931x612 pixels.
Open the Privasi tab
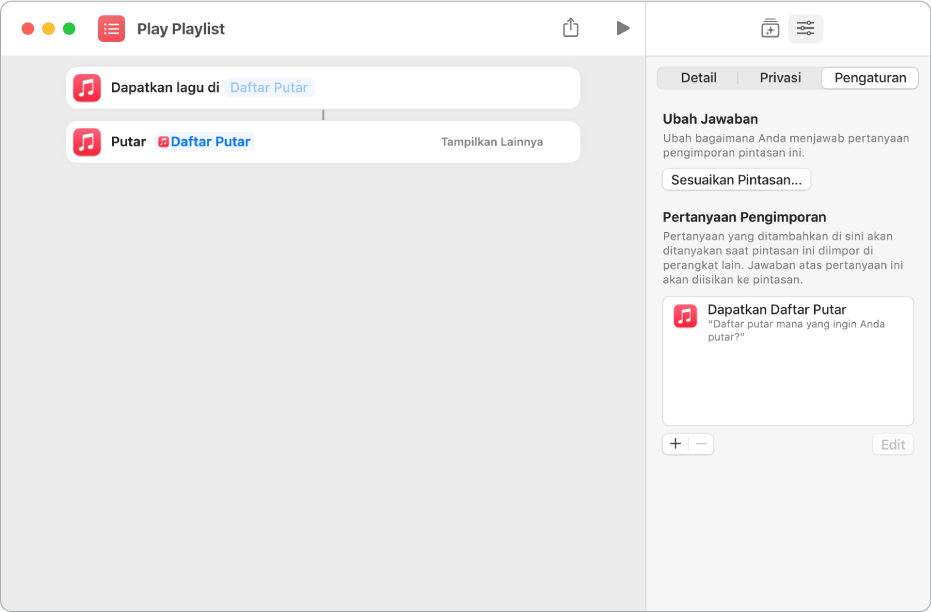780,78
